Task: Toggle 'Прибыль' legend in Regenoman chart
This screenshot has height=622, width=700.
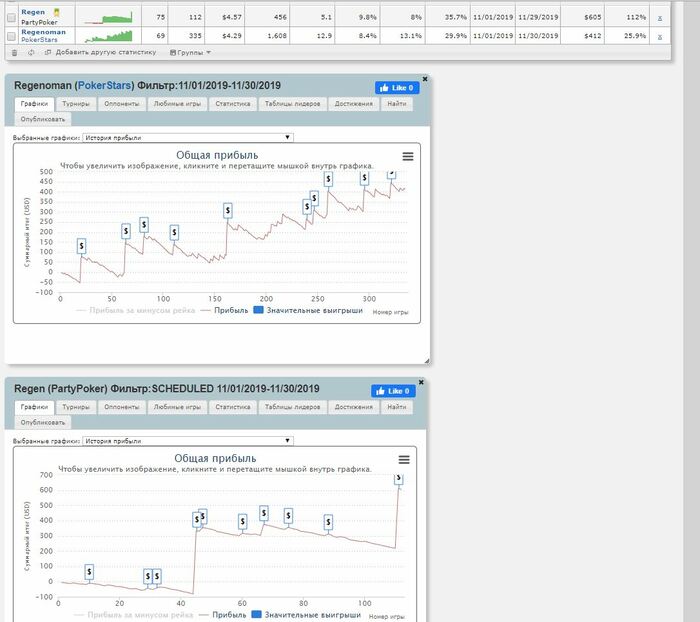Action: (225, 310)
